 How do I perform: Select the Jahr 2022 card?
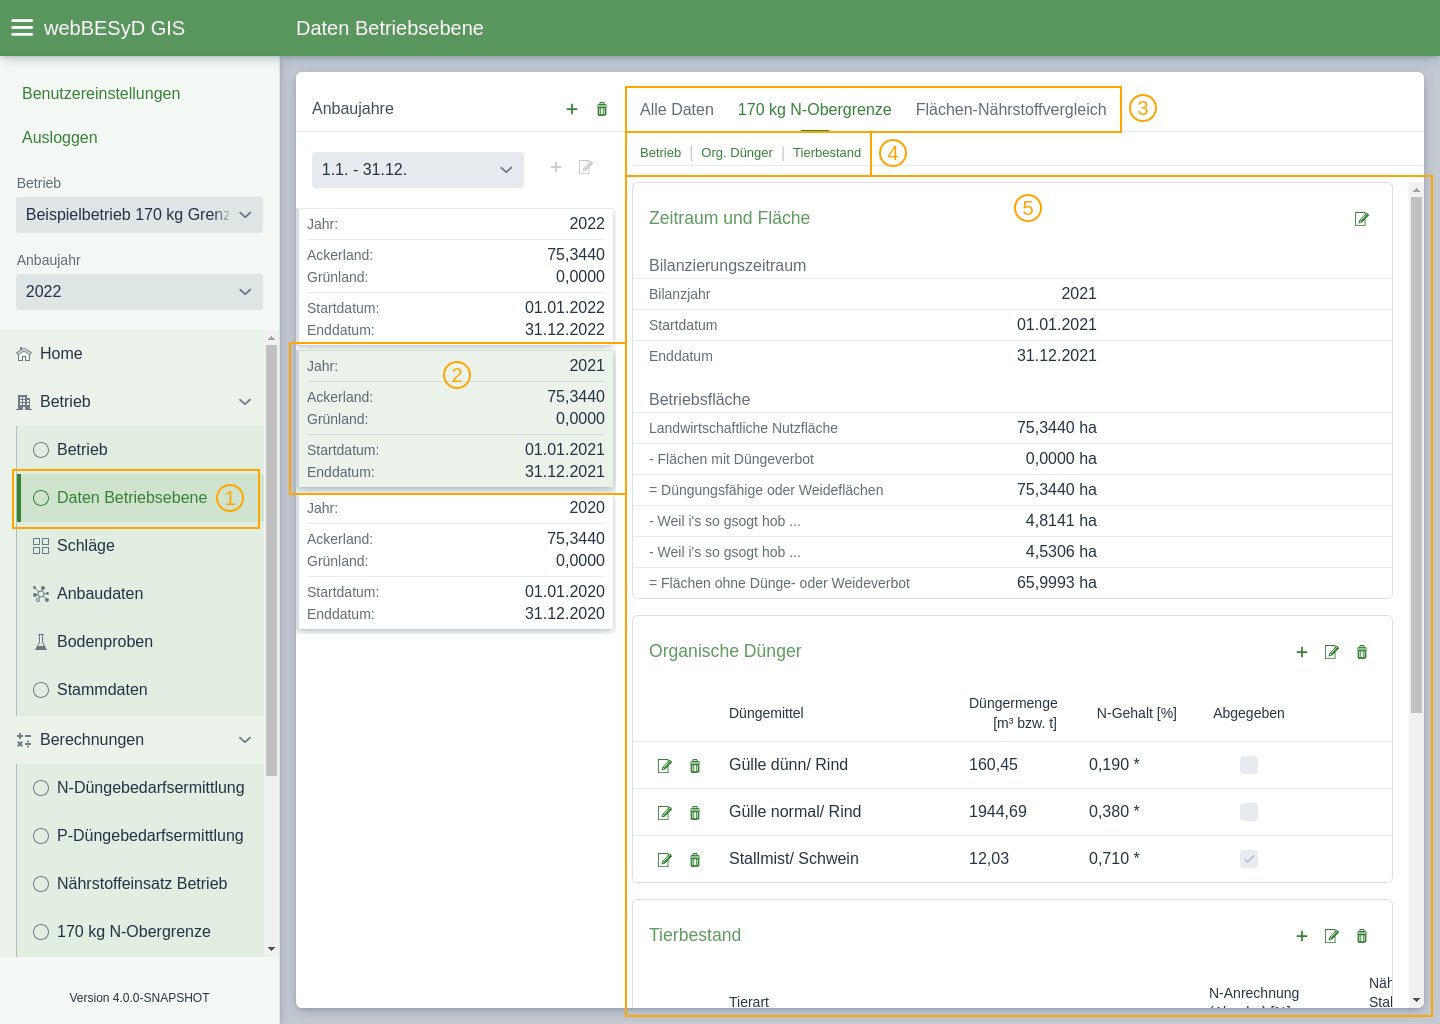coord(456,277)
